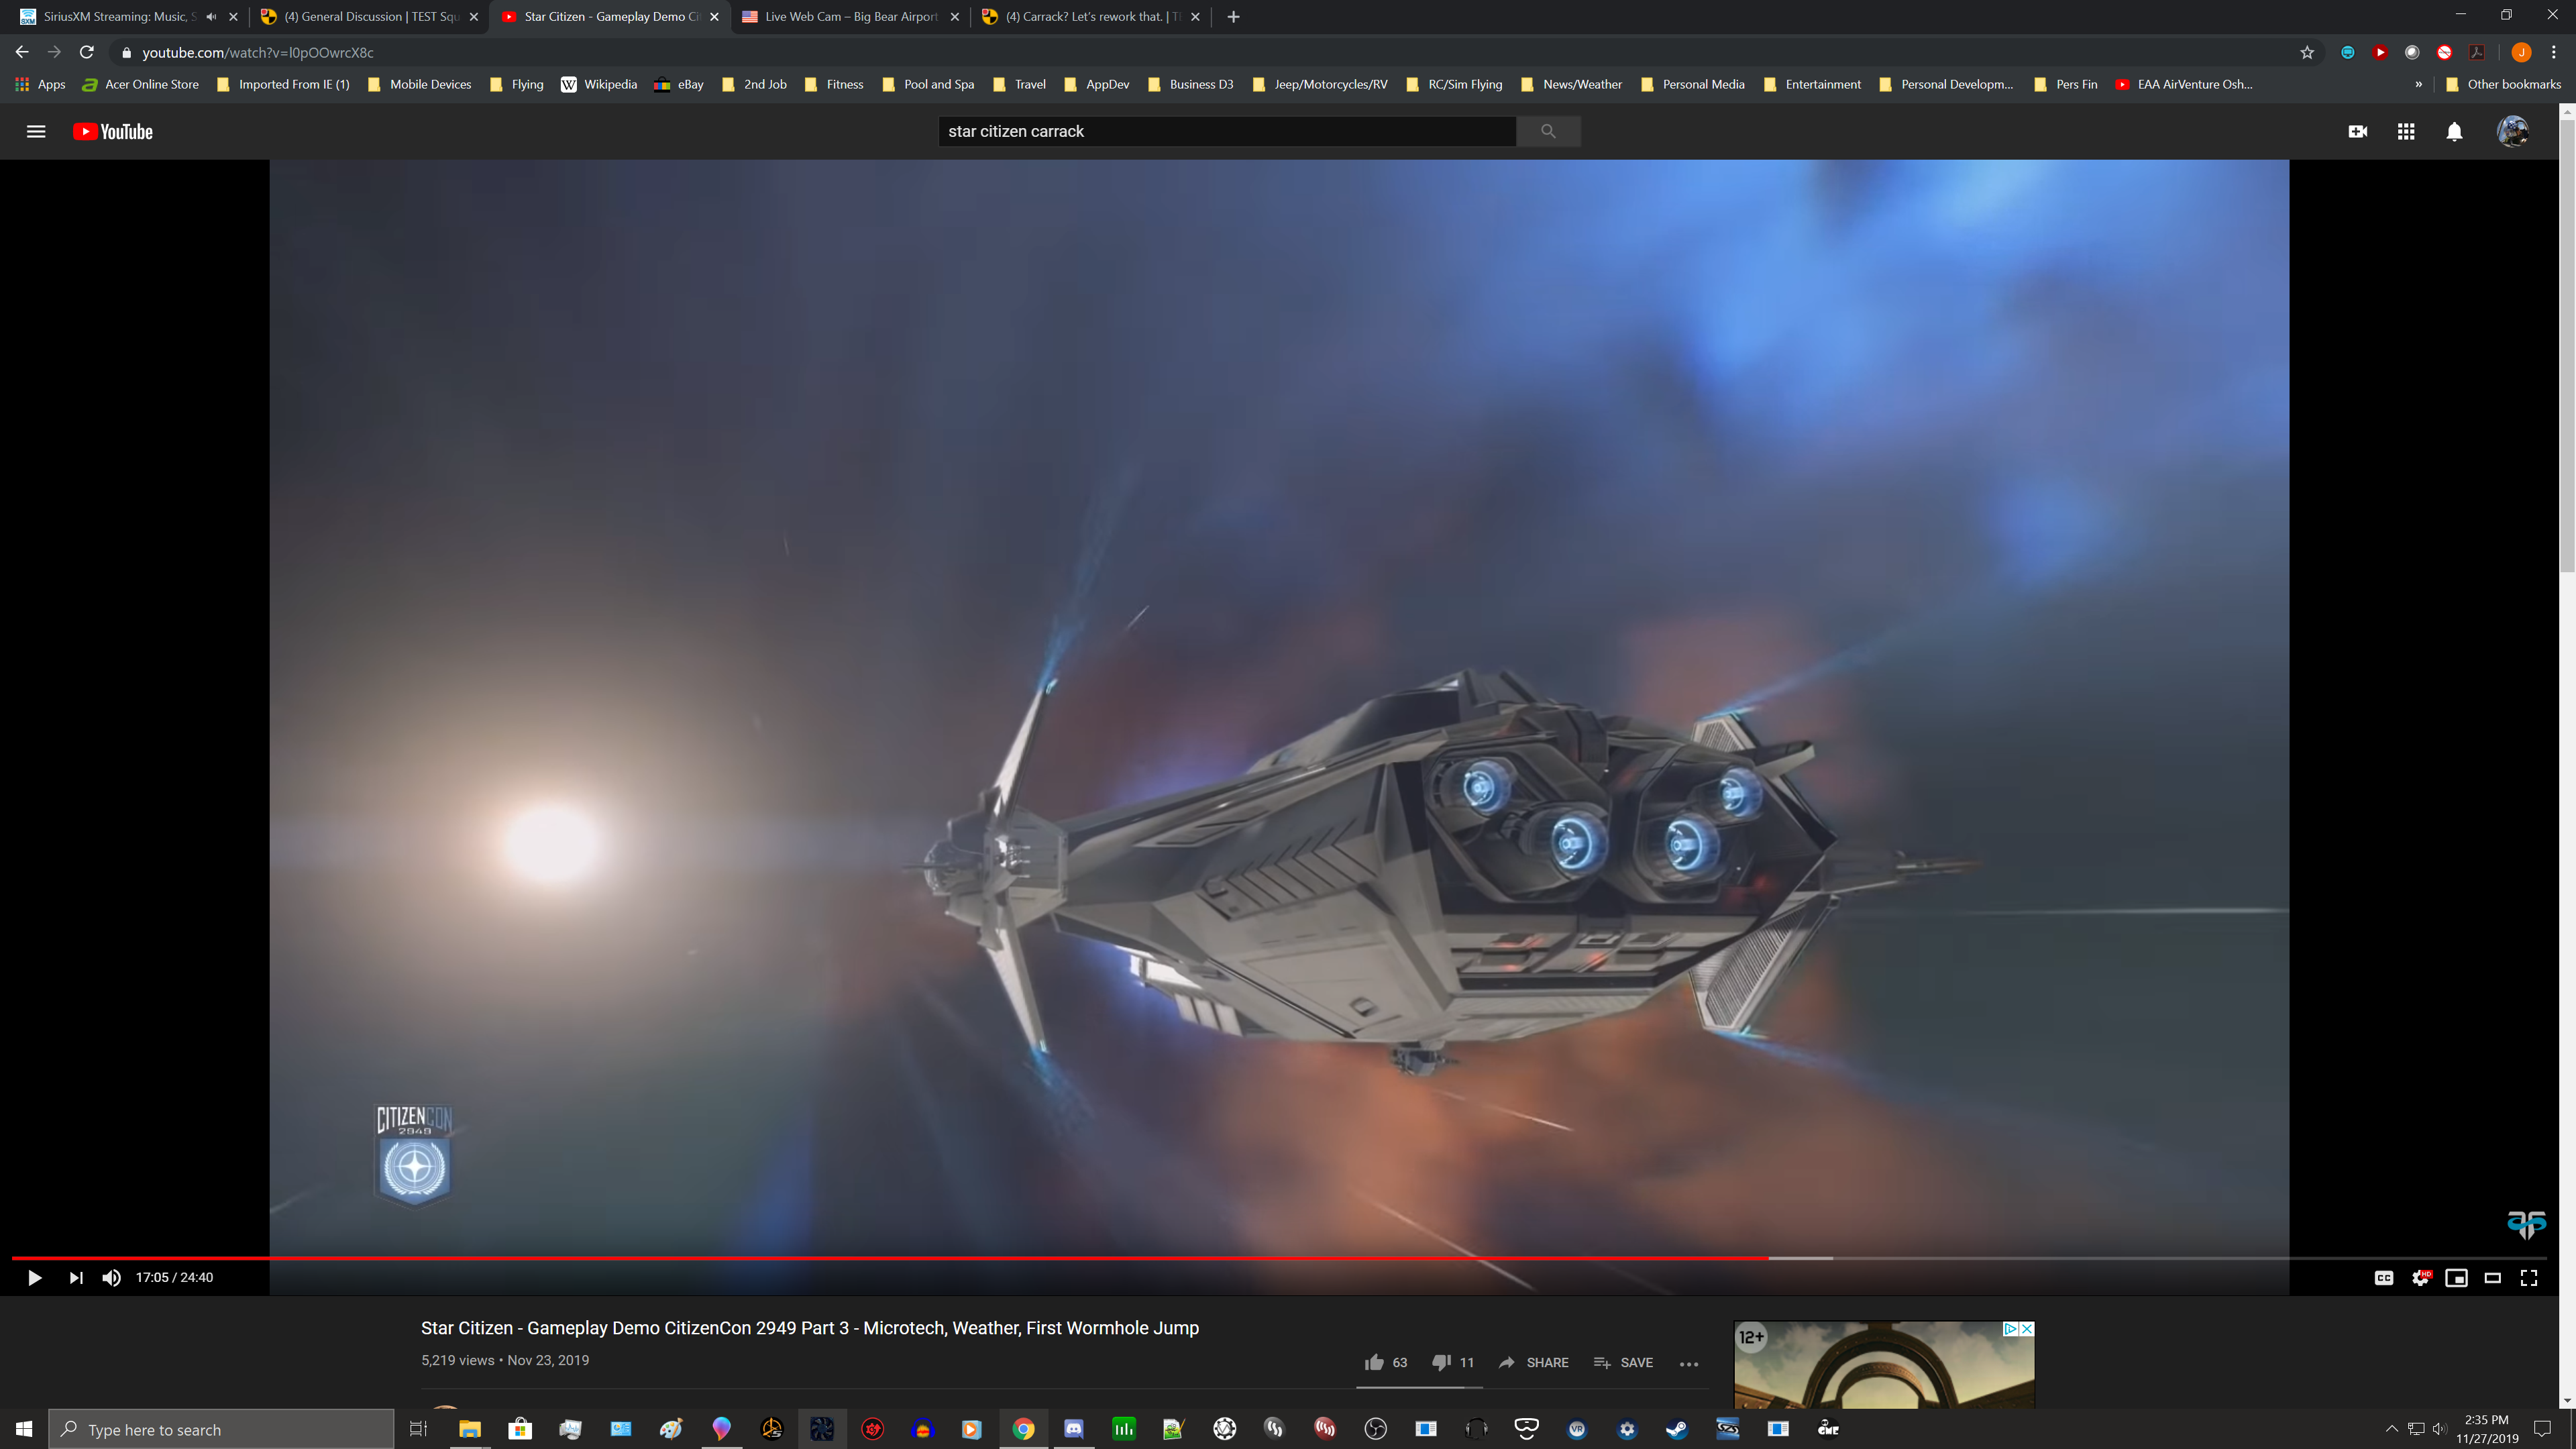Open the YouTube apps grid
The image size is (2576, 1449).
coord(2406,131)
